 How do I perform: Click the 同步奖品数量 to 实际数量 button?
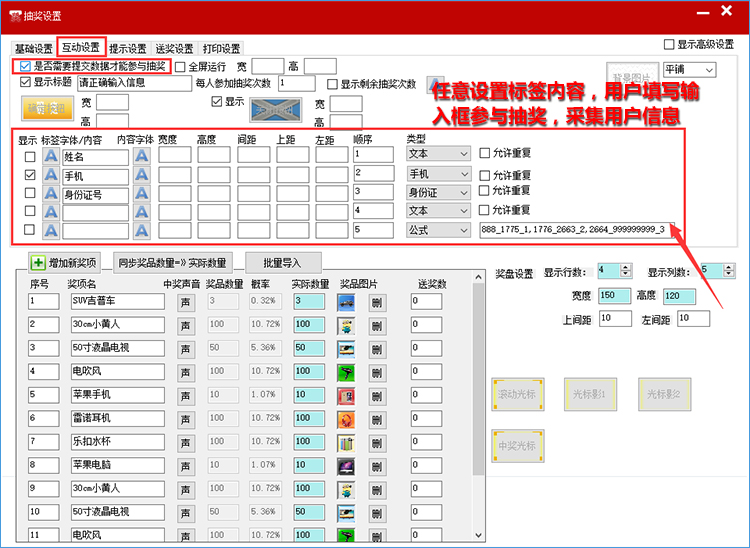tap(171, 263)
